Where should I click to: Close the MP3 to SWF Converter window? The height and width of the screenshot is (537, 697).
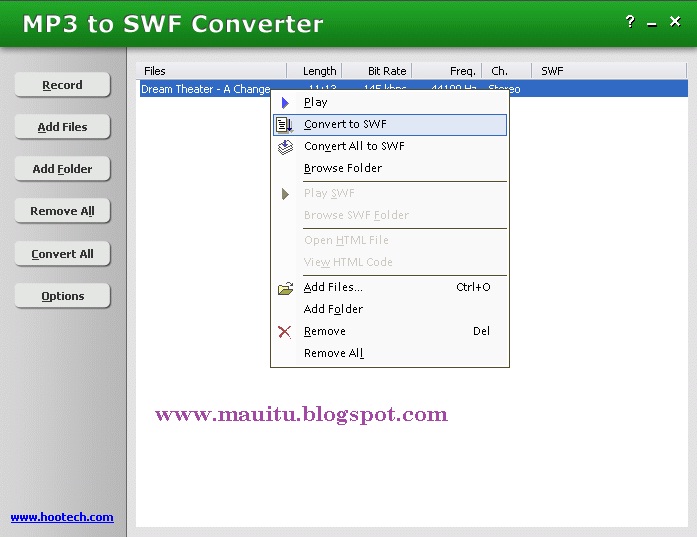click(675, 21)
